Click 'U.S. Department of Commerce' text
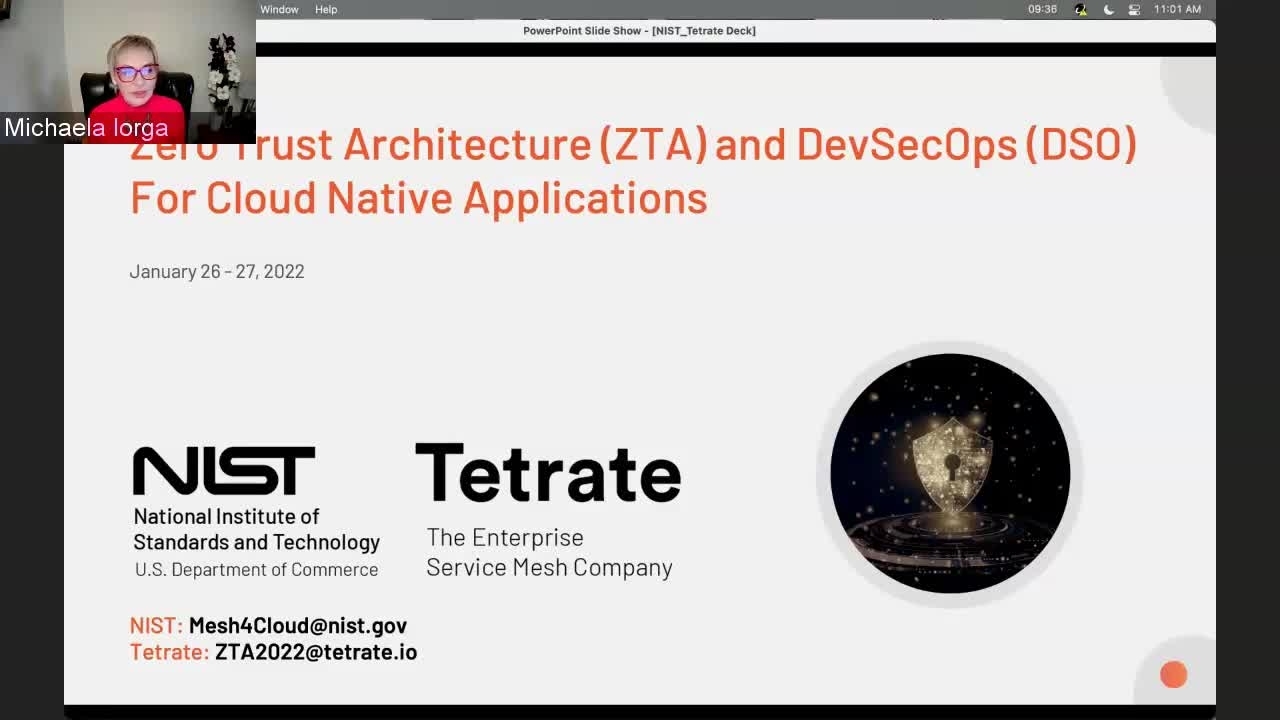This screenshot has width=1280, height=720. 256,570
